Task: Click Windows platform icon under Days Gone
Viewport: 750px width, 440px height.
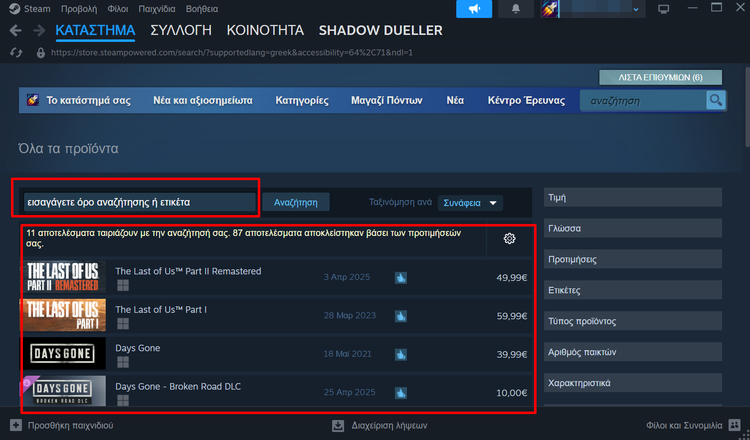Action: point(123,362)
